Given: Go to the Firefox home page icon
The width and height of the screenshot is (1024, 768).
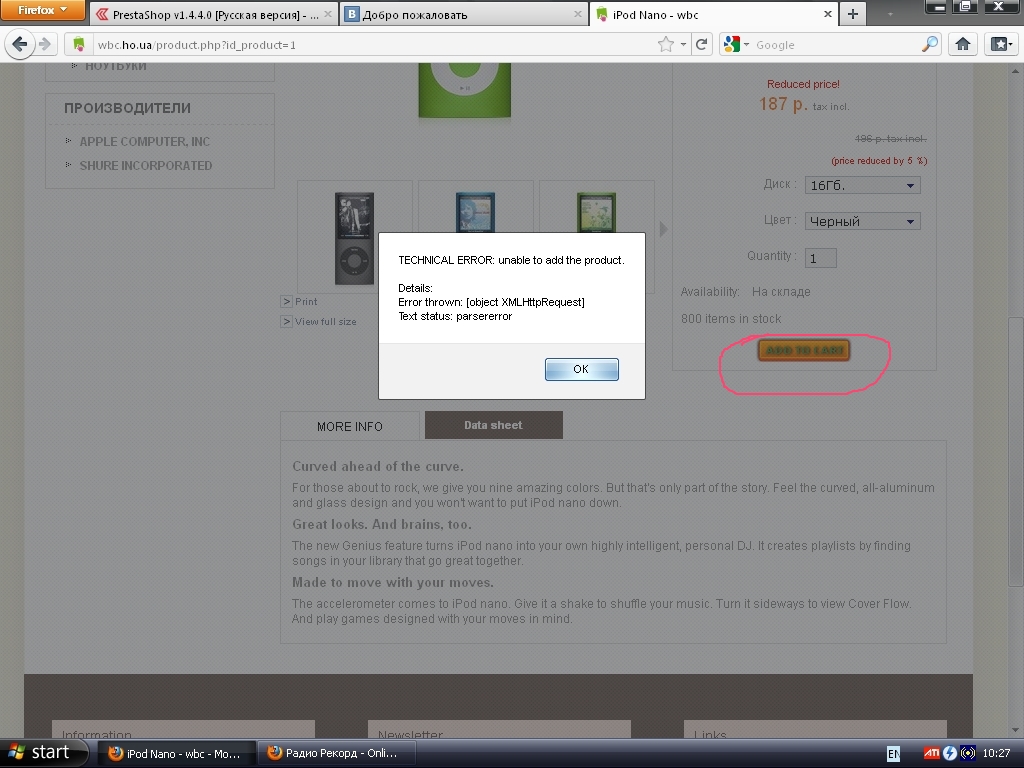Looking at the screenshot, I should [963, 44].
